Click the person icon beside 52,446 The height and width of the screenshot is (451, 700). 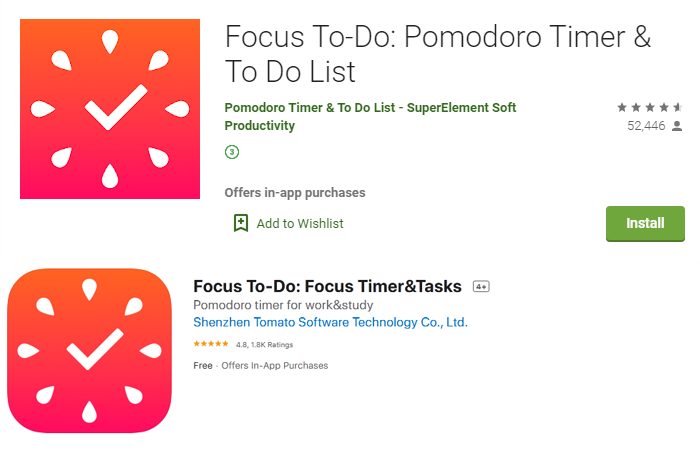[x=677, y=126]
